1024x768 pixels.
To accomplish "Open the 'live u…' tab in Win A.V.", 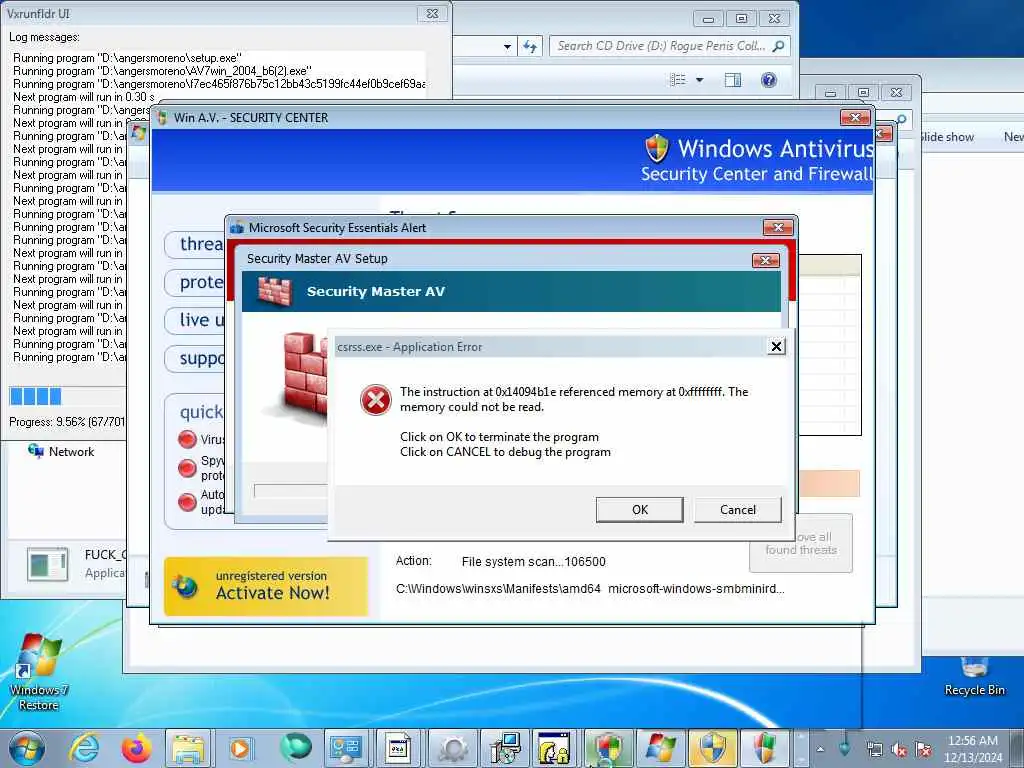I will [x=195, y=320].
